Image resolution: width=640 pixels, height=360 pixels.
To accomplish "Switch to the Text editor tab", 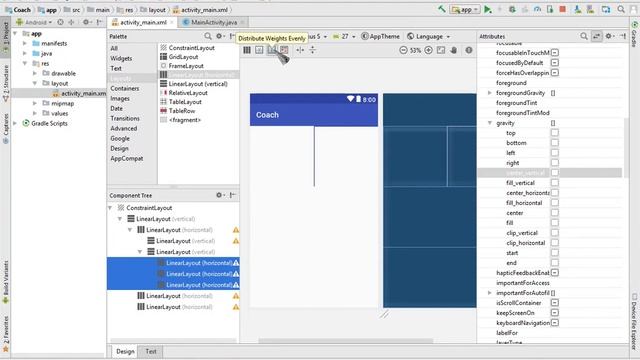I will (151, 351).
